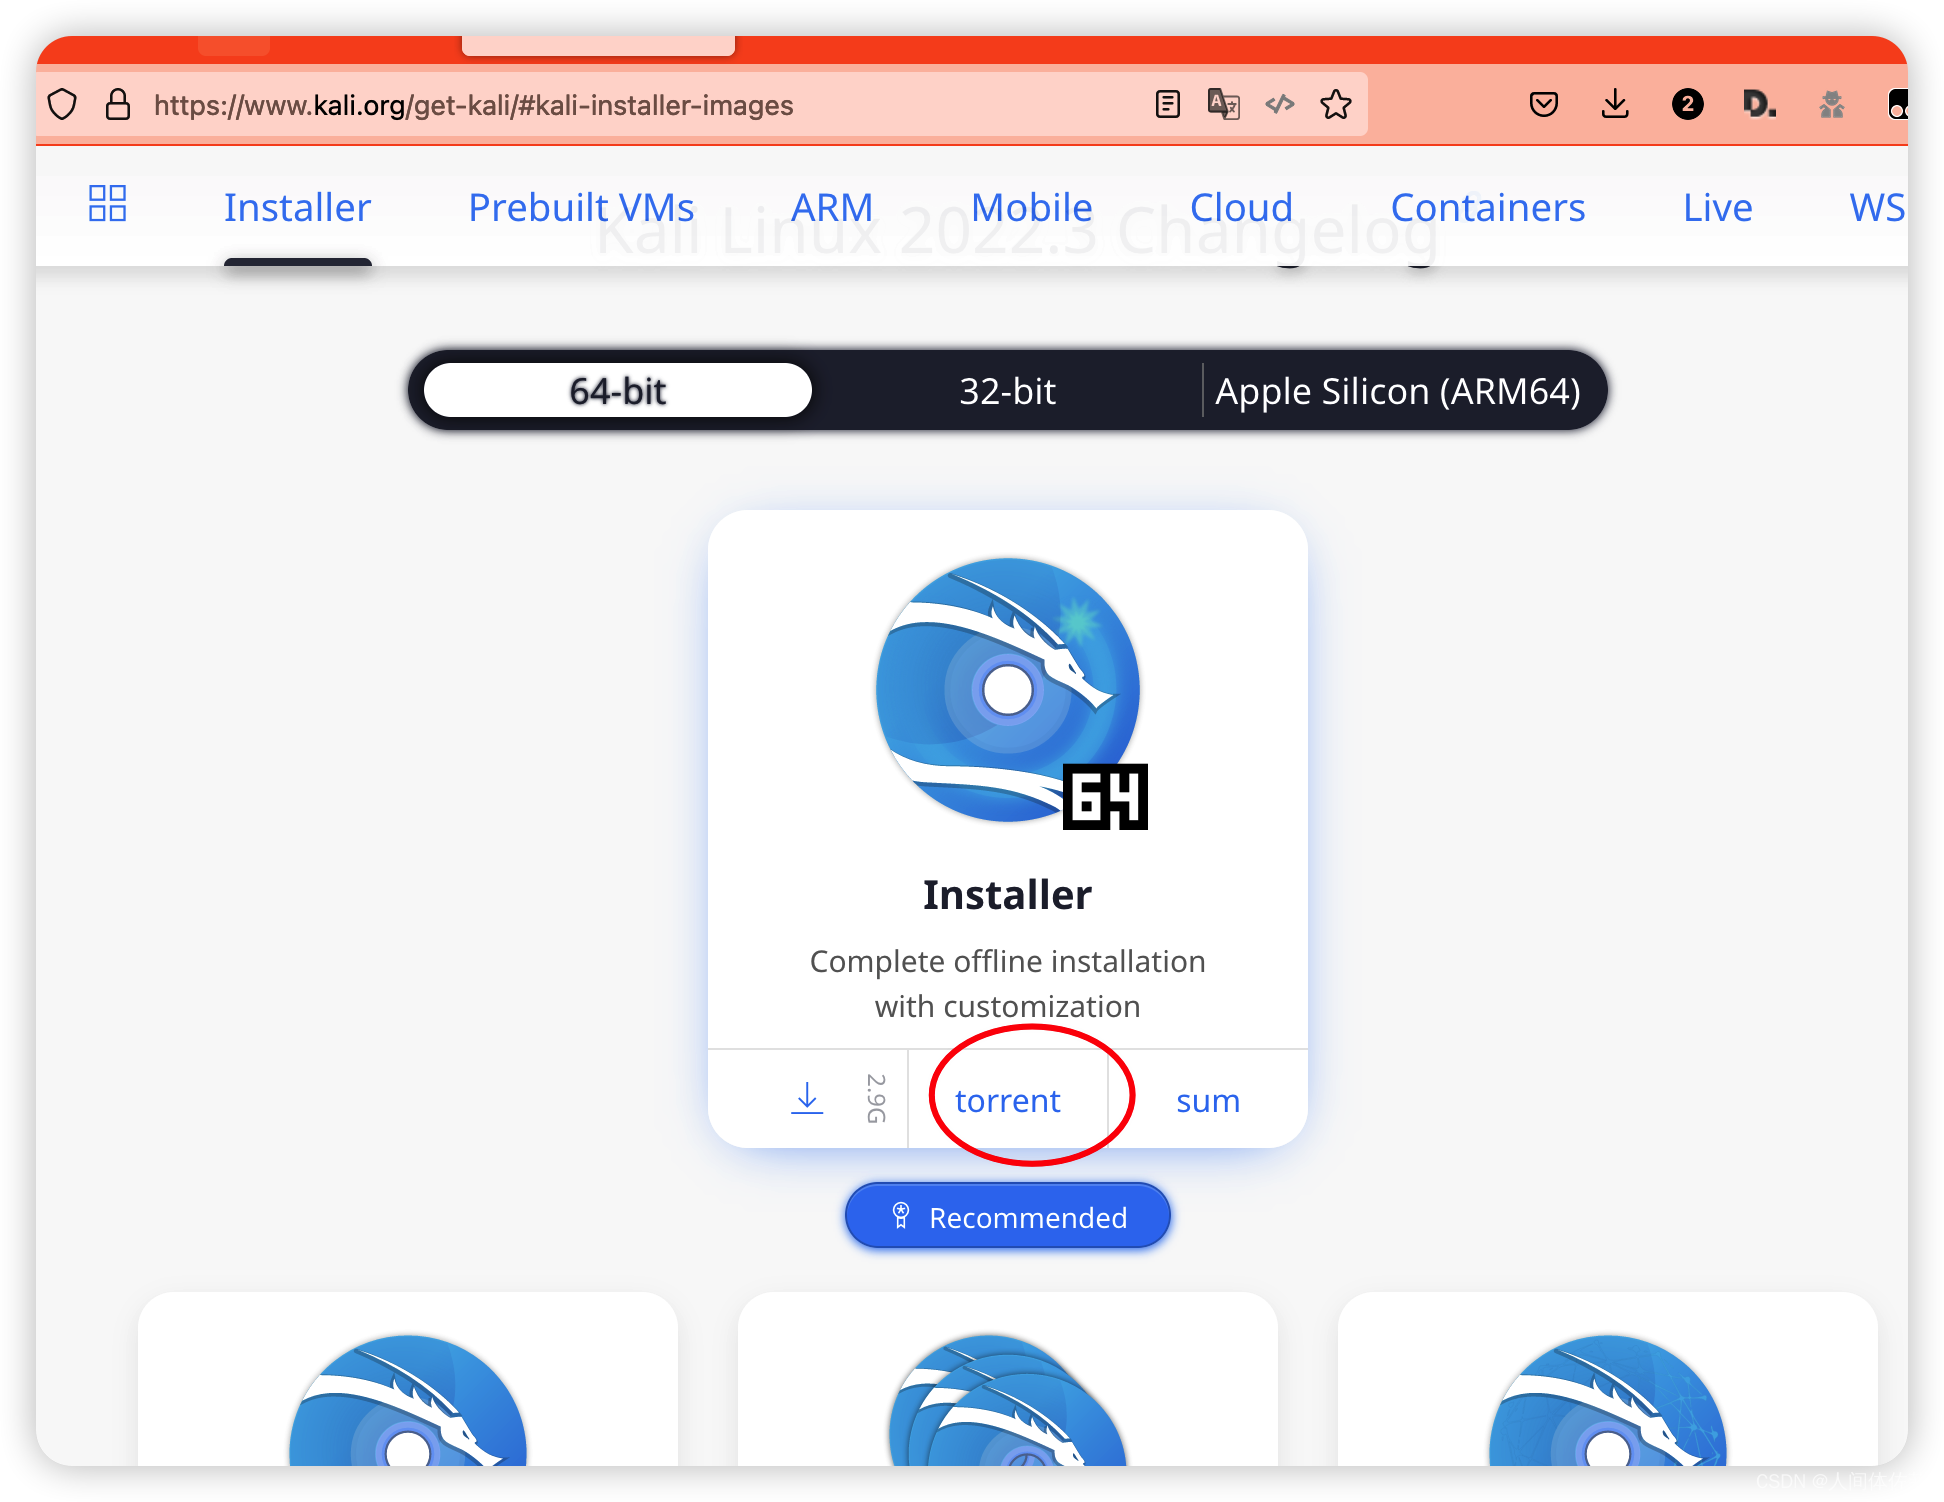
Task: Click the padlock site security icon
Action: pos(118,104)
